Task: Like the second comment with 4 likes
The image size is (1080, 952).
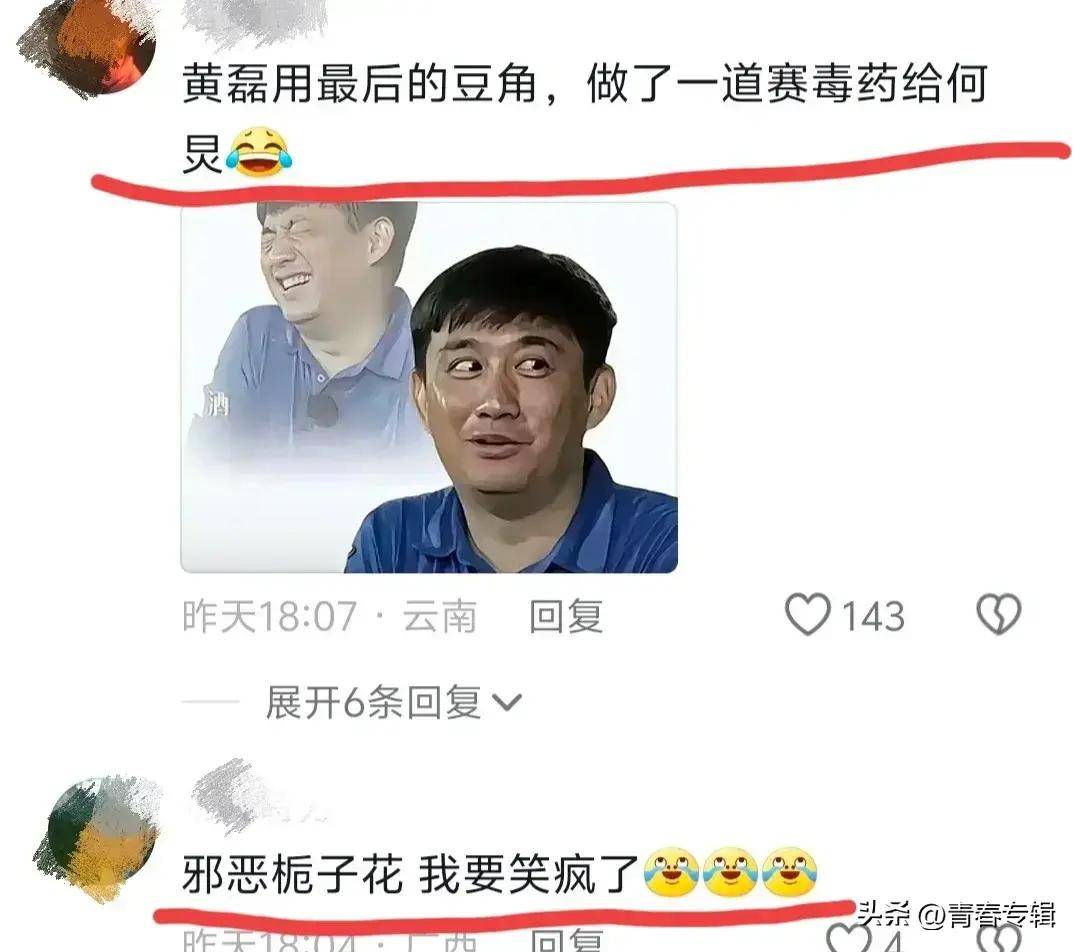Action: (x=847, y=938)
